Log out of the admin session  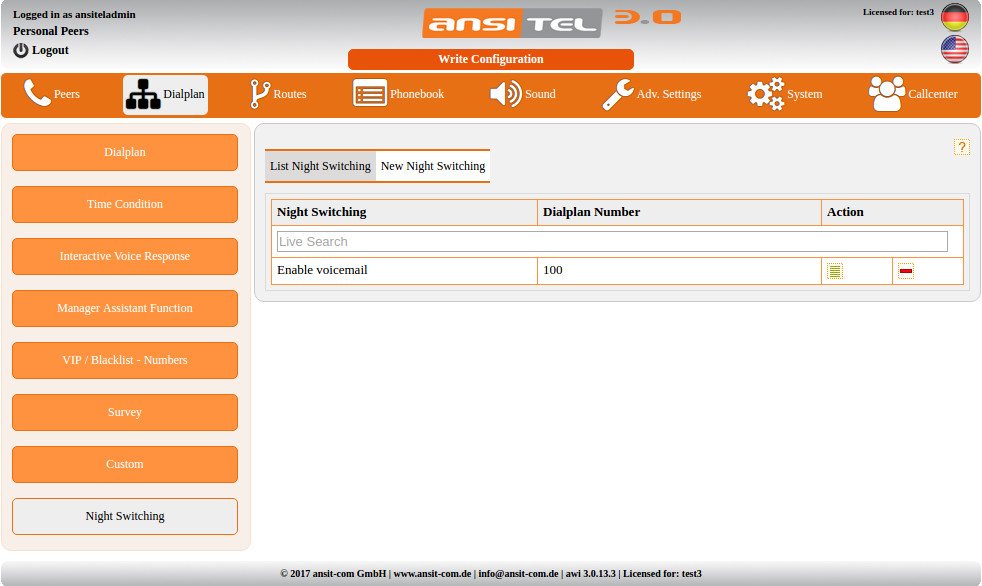[x=41, y=50]
